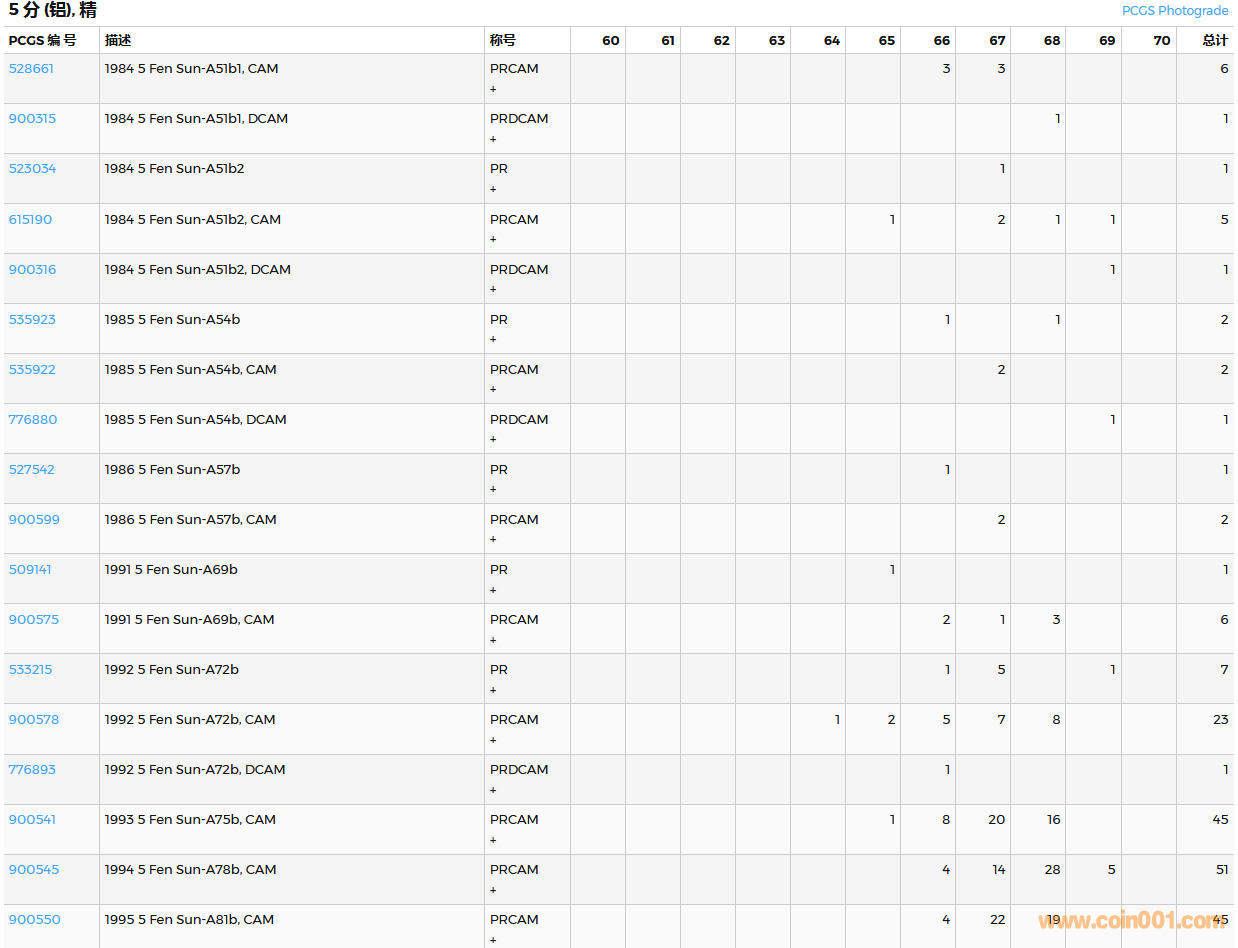Open PCGS number 900315 link
The height and width of the screenshot is (948, 1238).
click(x=32, y=119)
